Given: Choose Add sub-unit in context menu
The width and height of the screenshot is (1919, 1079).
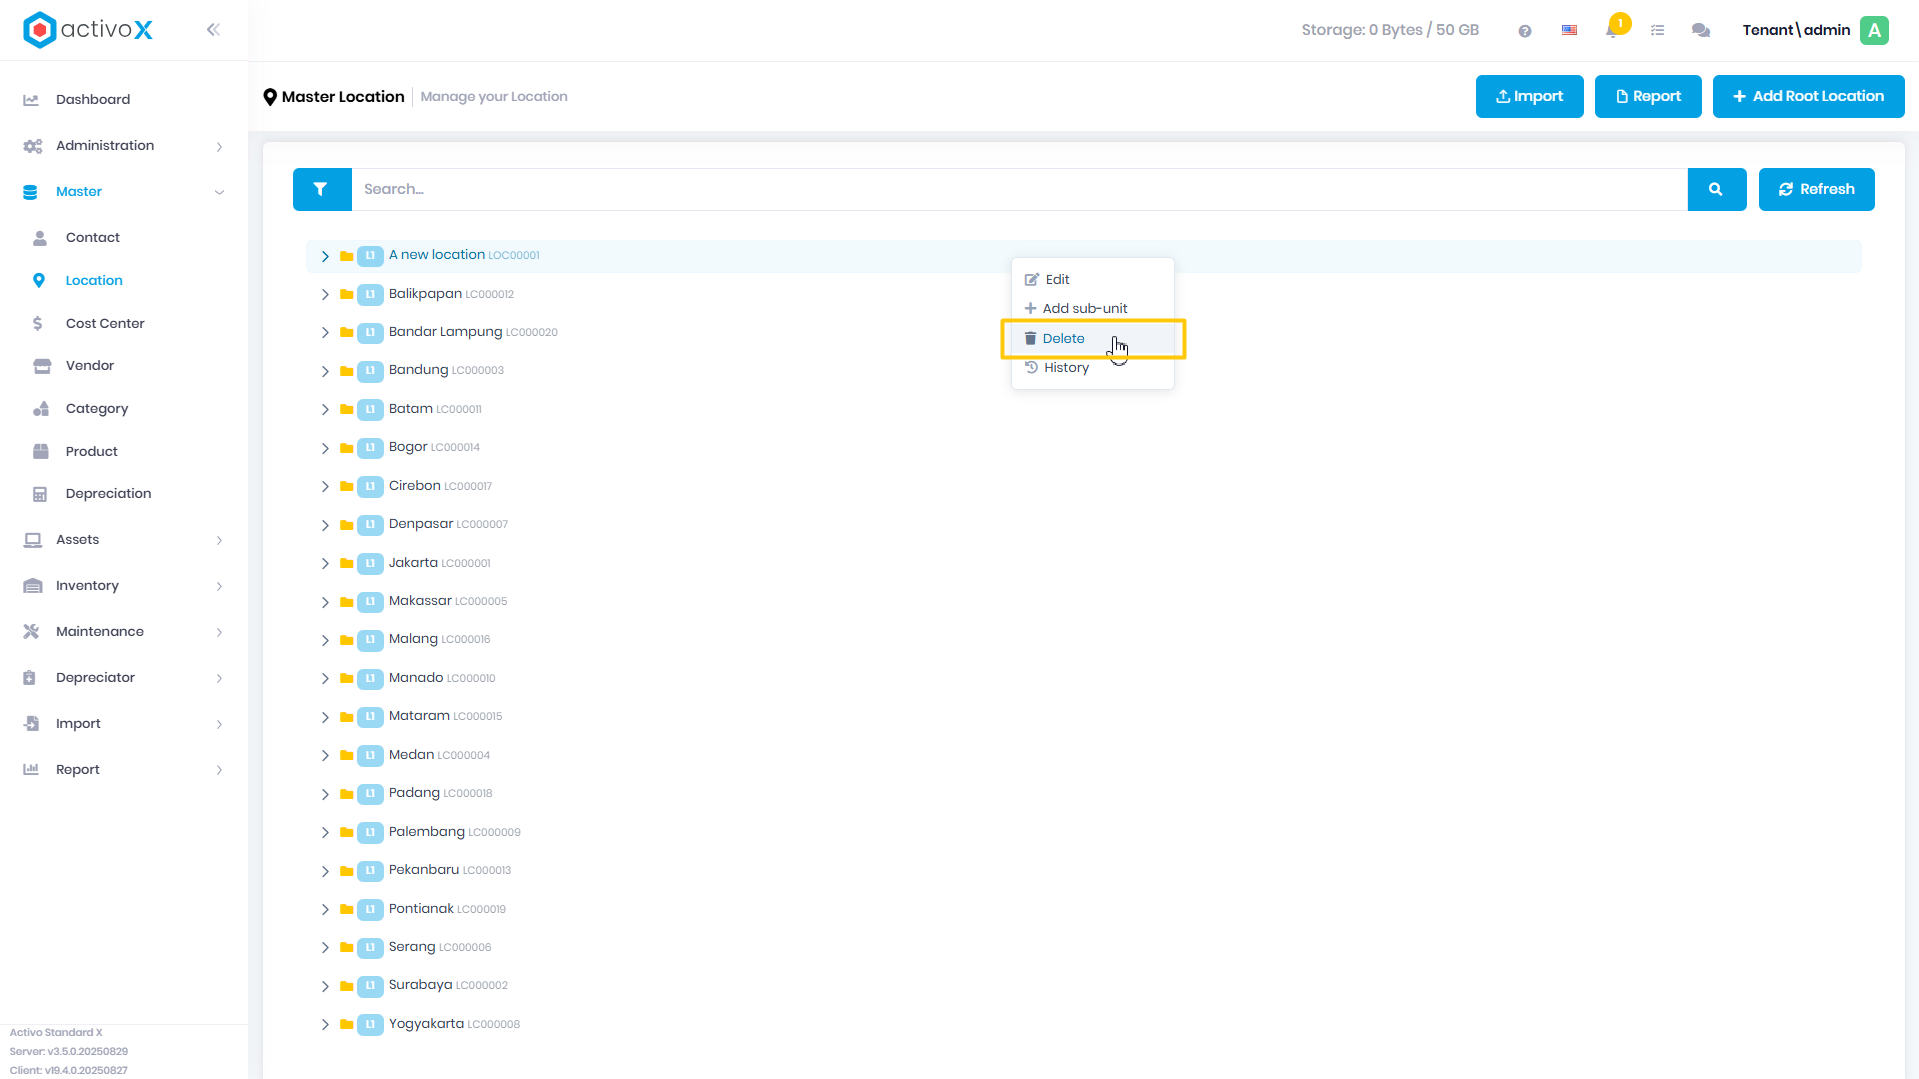Looking at the screenshot, I should (1092, 309).
